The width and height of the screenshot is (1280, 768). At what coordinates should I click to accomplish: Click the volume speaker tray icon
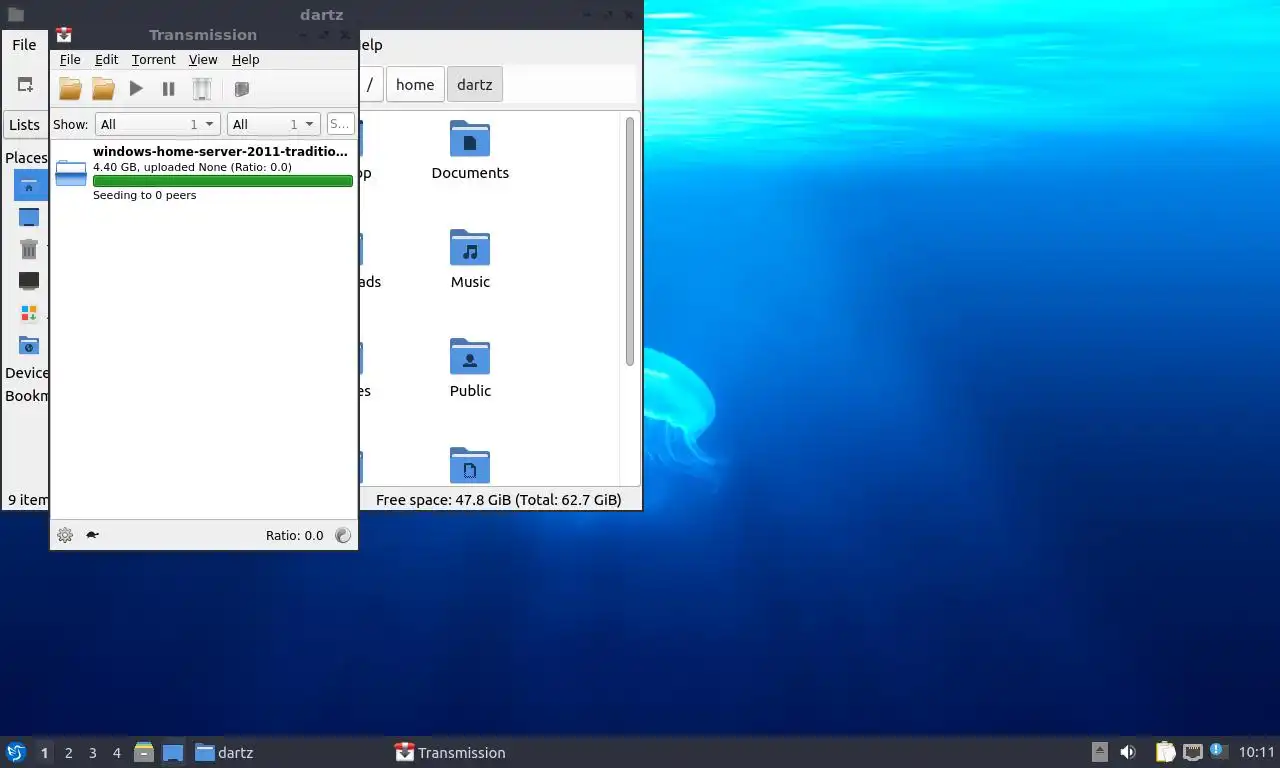[x=1128, y=752]
